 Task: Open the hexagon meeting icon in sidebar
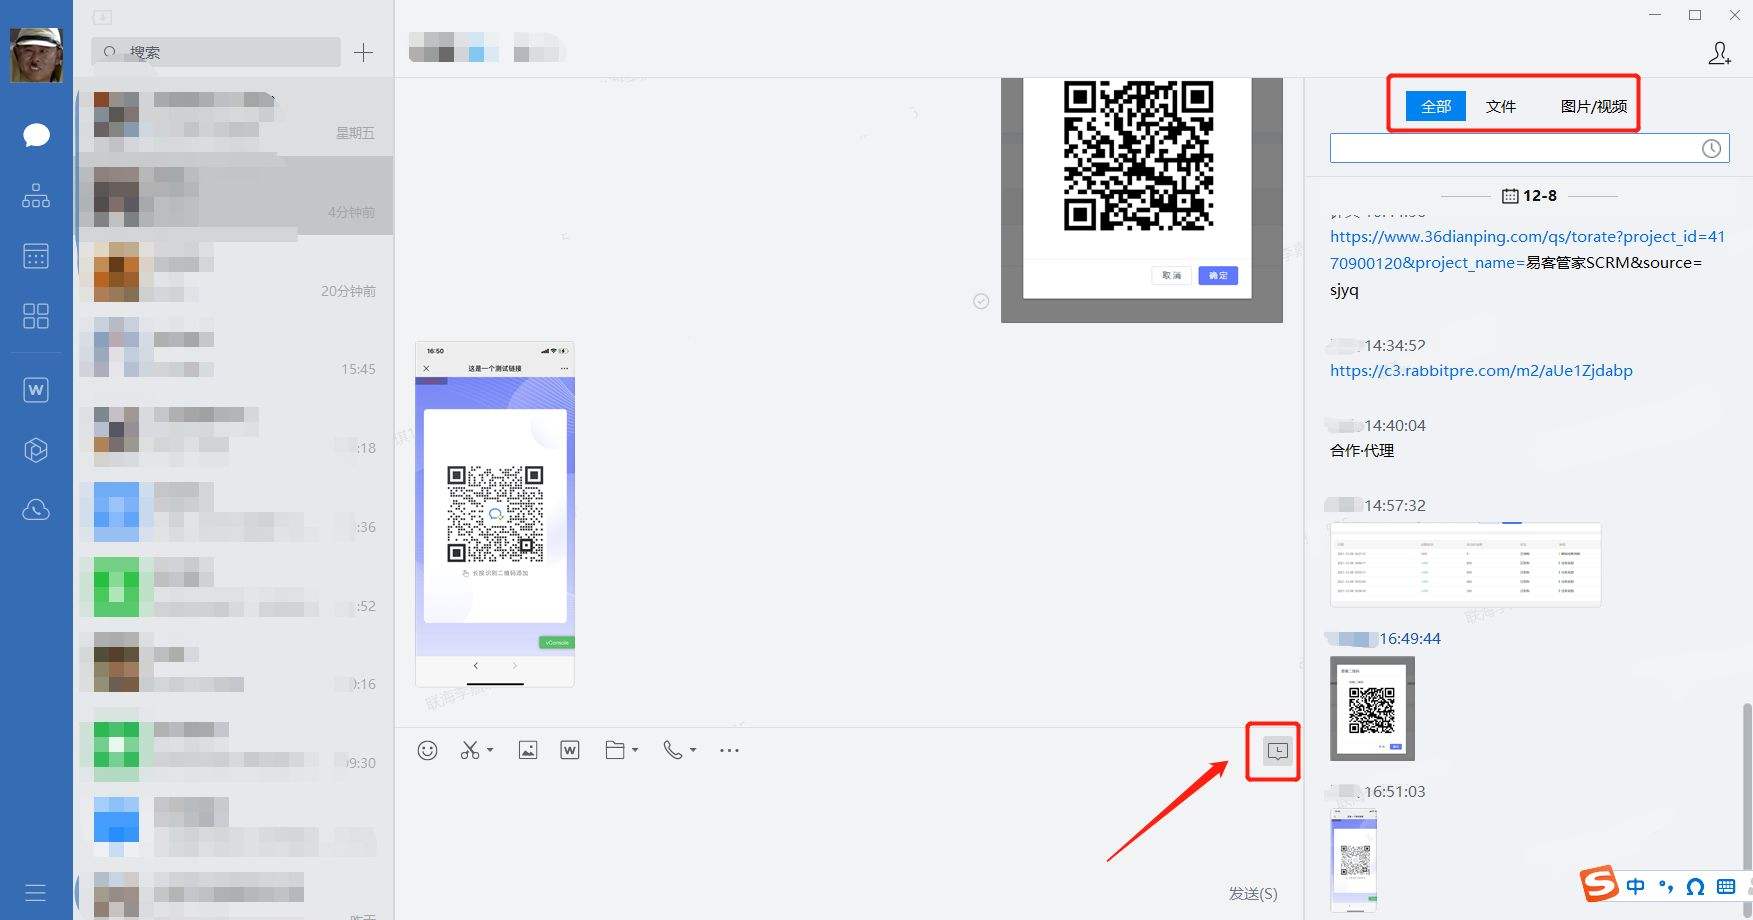click(36, 450)
